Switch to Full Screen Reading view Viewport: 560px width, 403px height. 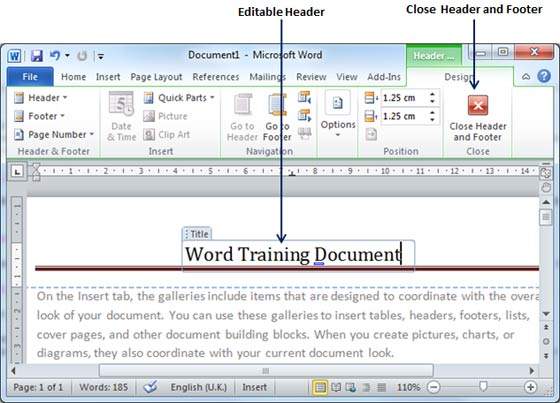[x=336, y=387]
